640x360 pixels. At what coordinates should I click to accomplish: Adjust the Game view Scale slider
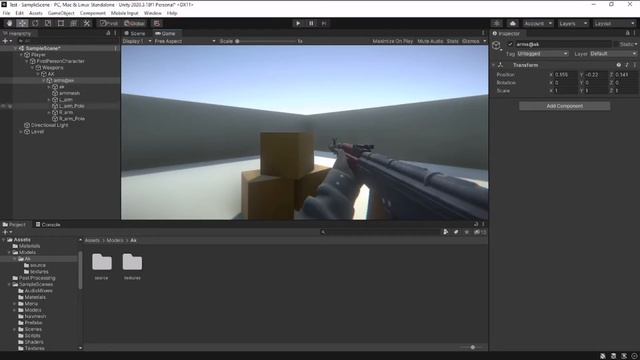tap(266, 41)
